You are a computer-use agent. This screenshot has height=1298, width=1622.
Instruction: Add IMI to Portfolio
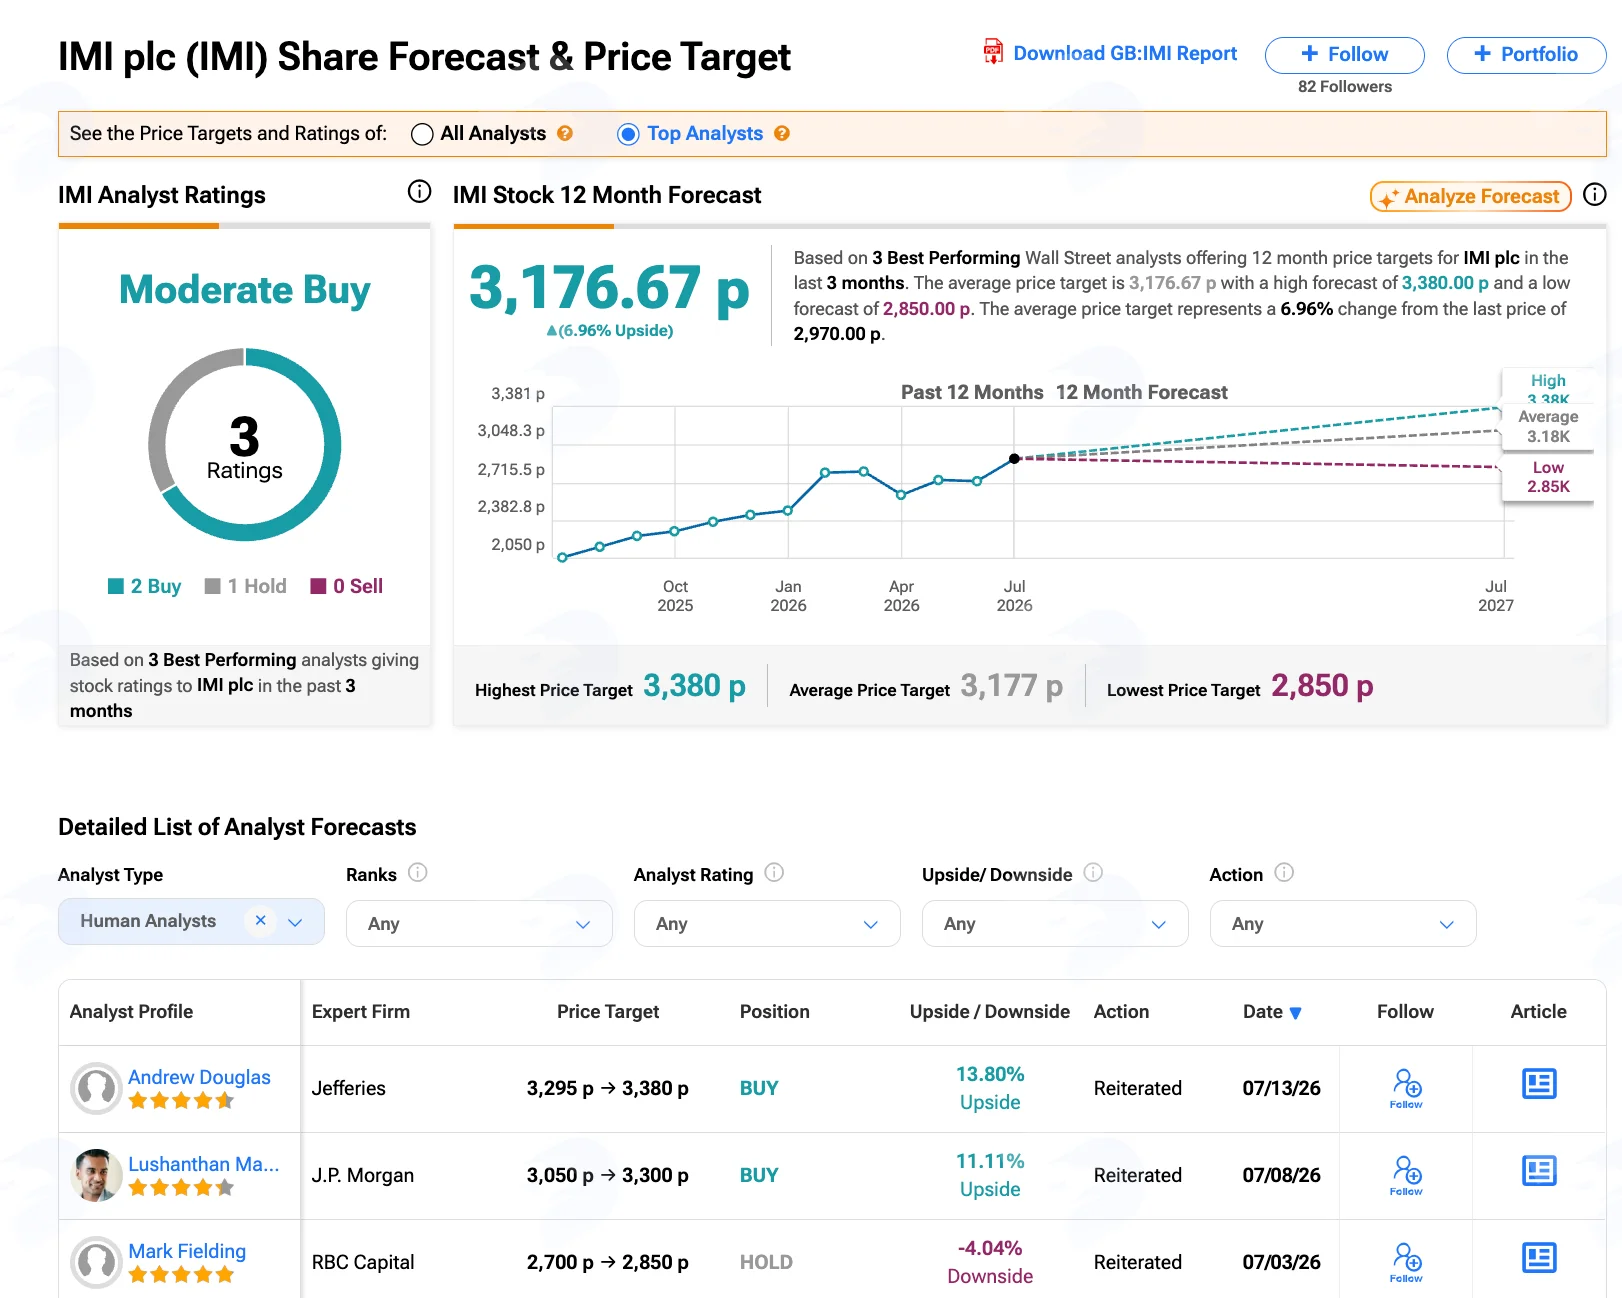point(1526,55)
